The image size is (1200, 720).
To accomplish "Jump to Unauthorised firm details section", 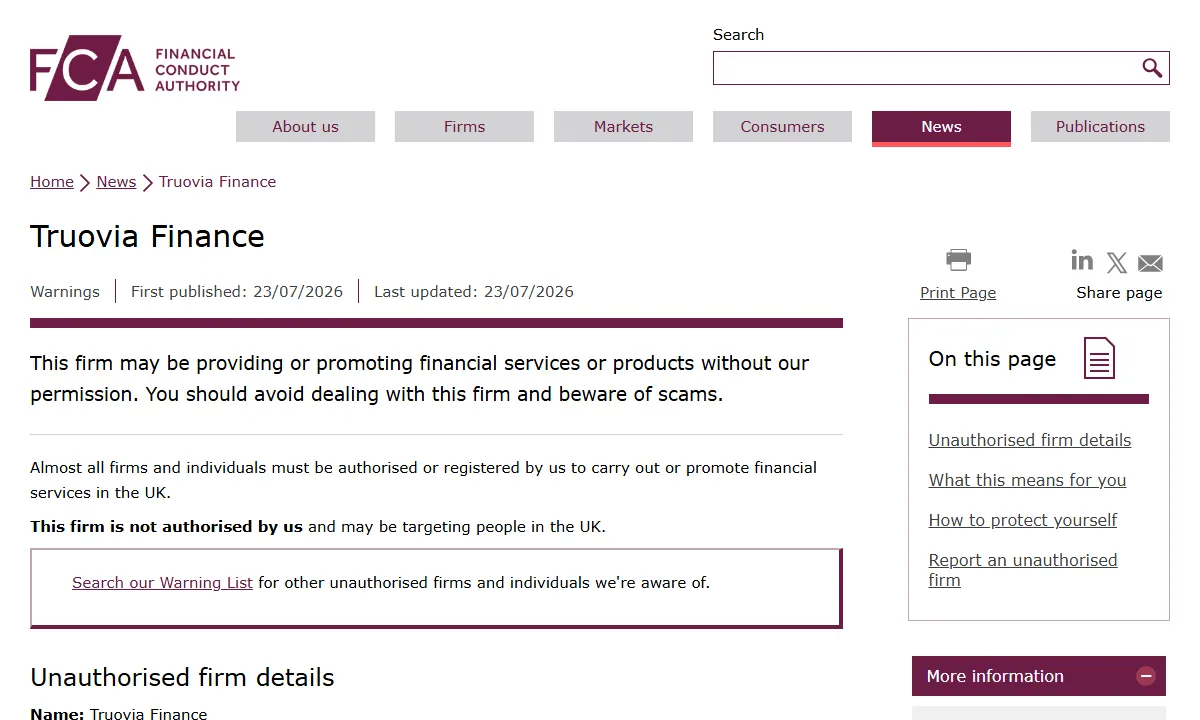I will click(x=1030, y=440).
